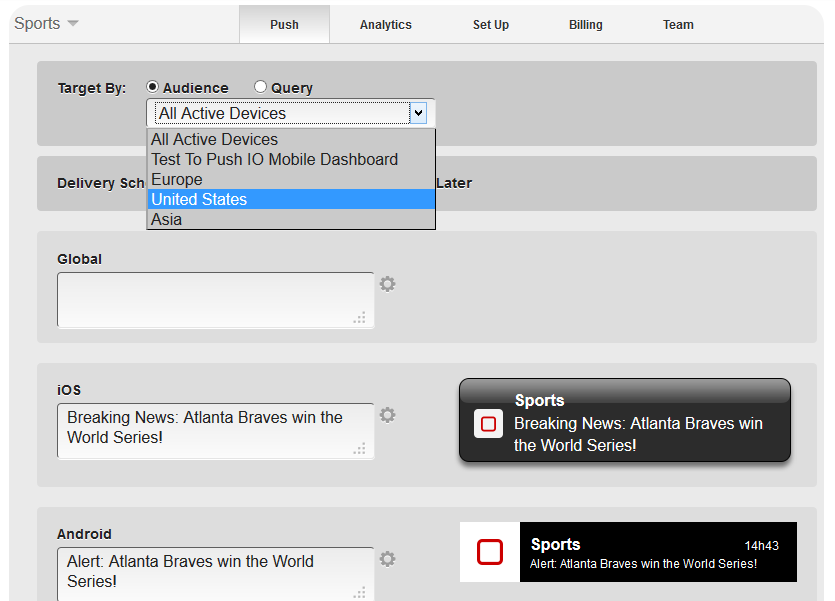Select the Audience radio button
Screen dimensions: 835x601
coord(152,87)
